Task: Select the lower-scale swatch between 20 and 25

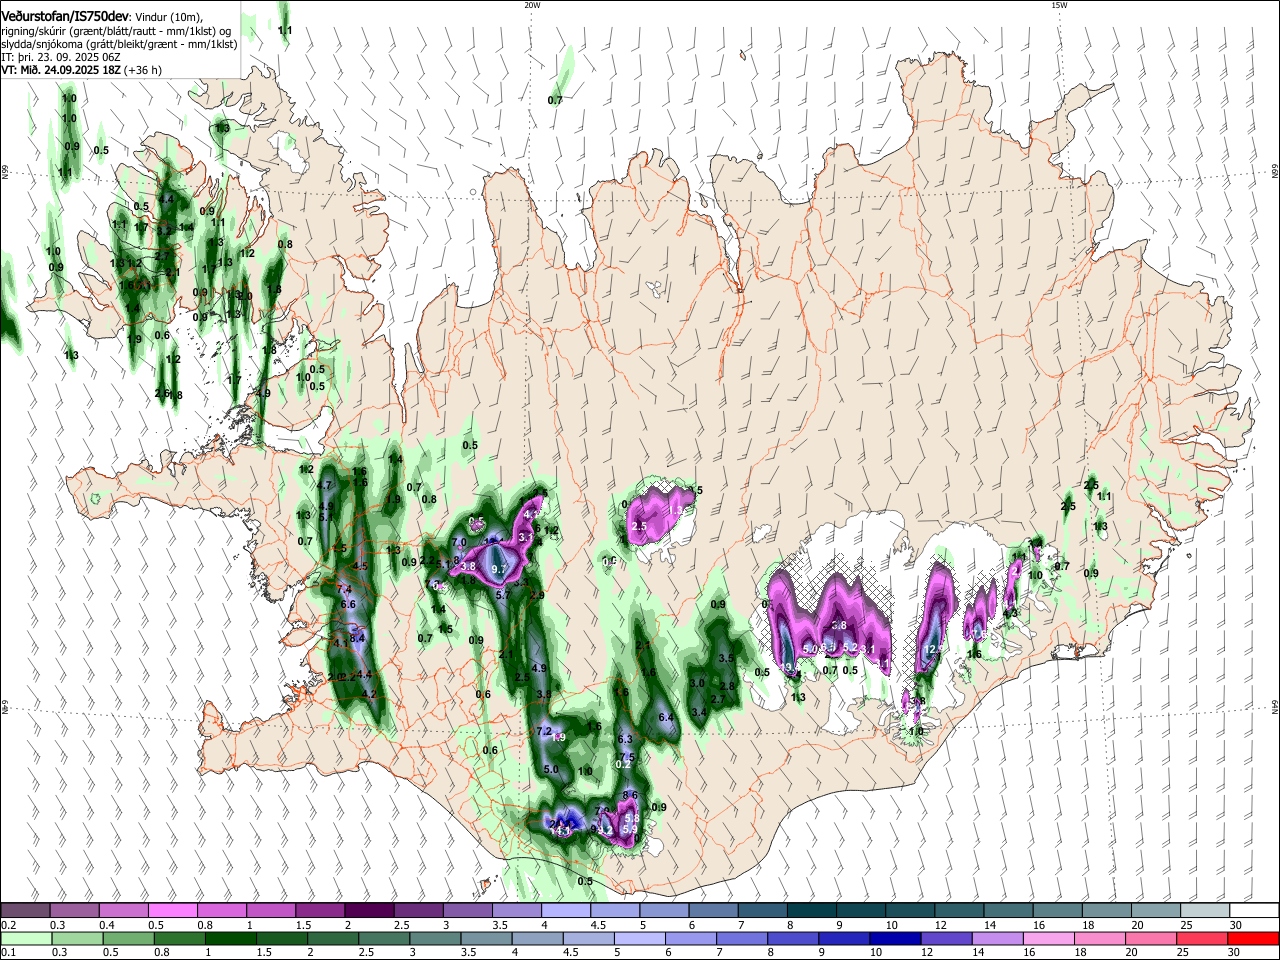Action: [1149, 938]
